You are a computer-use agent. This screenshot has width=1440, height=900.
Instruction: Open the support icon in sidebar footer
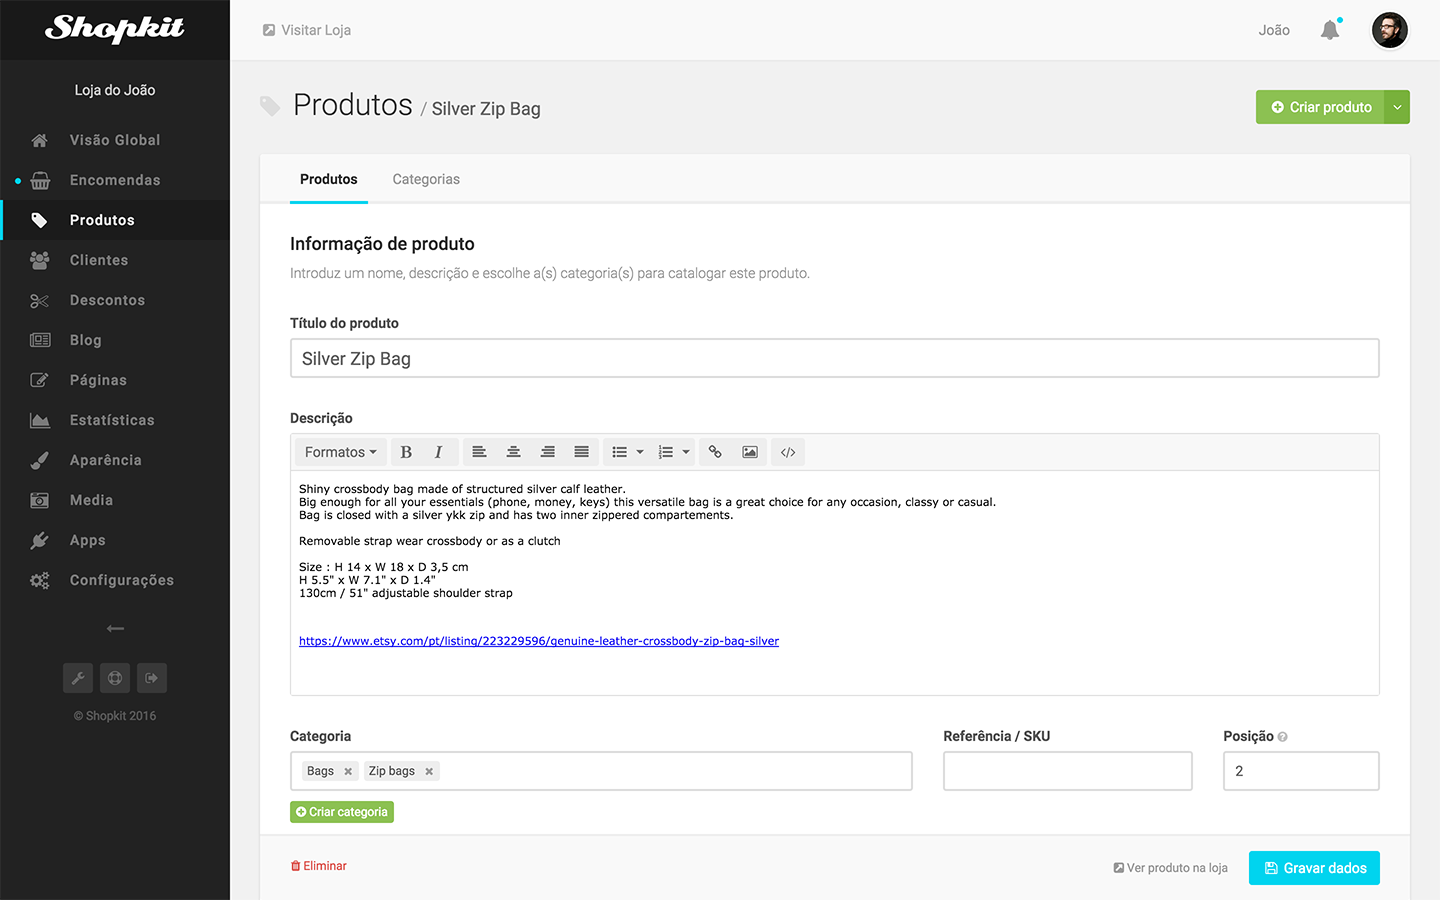[115, 678]
